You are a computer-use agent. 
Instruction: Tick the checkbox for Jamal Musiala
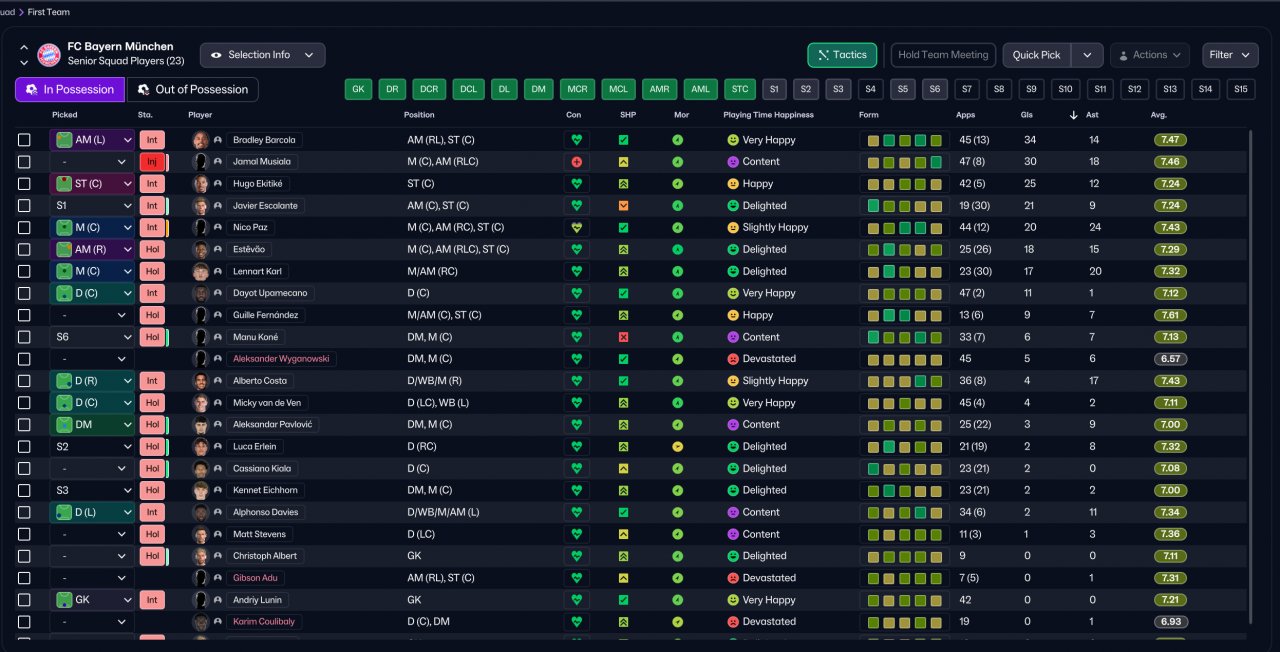[x=24, y=162]
